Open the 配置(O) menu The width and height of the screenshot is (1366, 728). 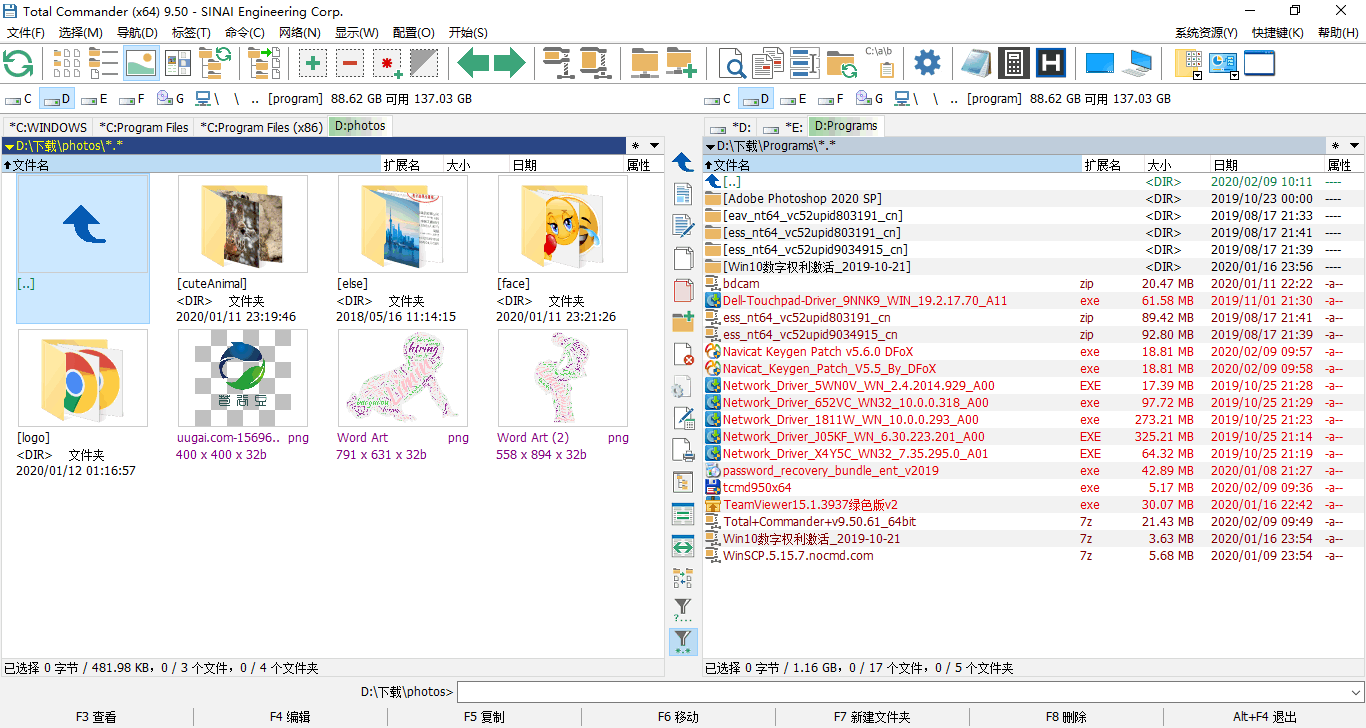[x=413, y=33]
